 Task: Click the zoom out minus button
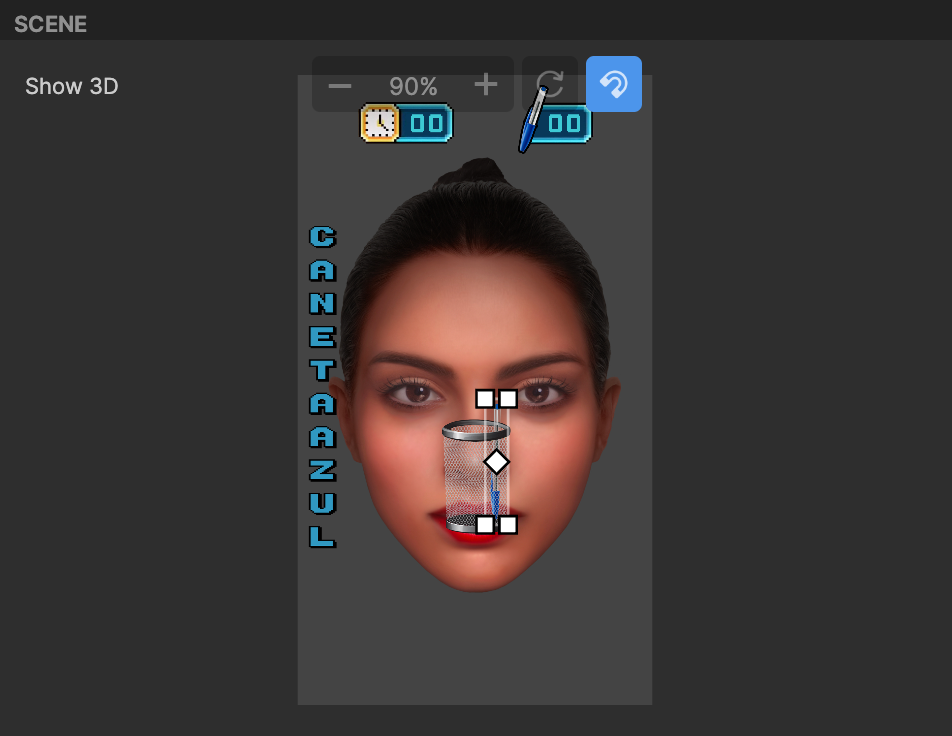pos(340,86)
